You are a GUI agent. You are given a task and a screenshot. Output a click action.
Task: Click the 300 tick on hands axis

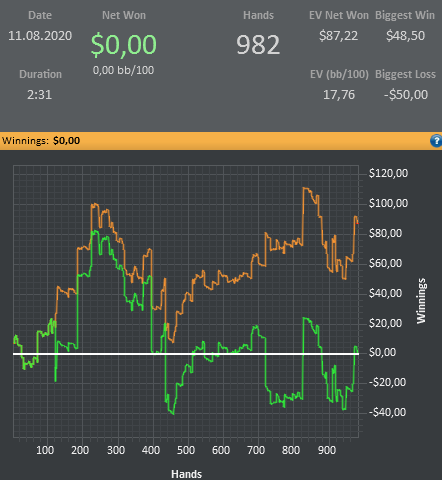coord(116,450)
